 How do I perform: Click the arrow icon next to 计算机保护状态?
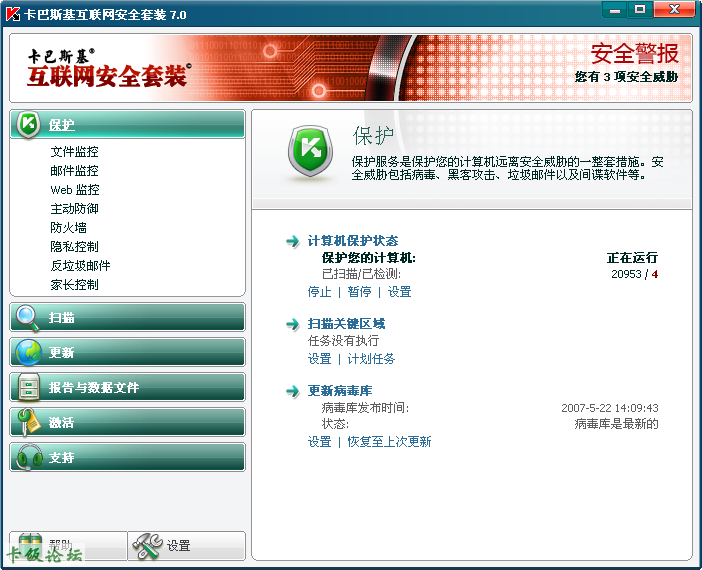tap(293, 241)
